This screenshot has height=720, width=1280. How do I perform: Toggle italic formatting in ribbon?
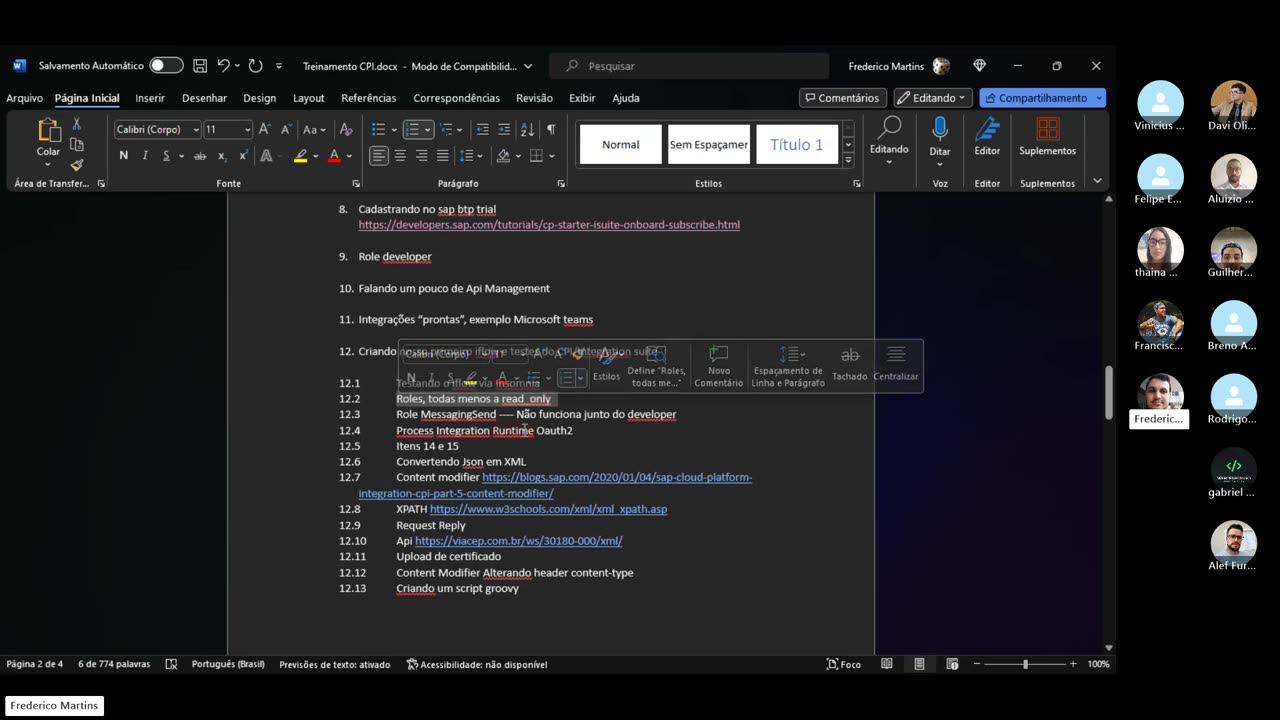[145, 156]
